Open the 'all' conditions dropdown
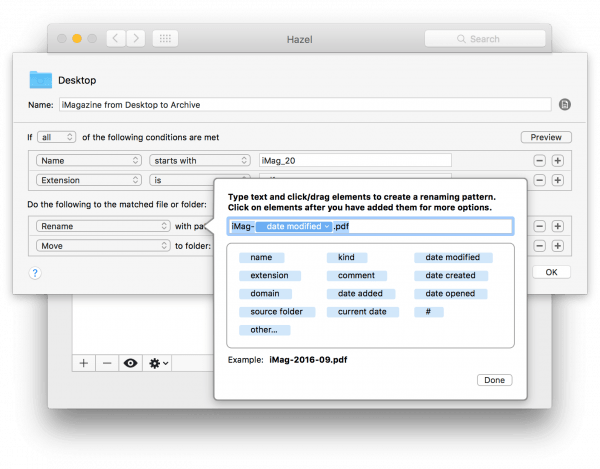 tap(57, 137)
